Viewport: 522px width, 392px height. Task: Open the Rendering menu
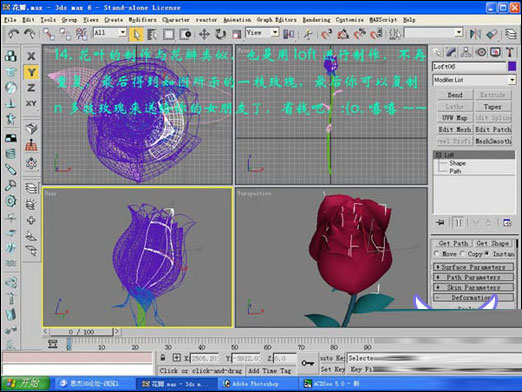point(316,20)
